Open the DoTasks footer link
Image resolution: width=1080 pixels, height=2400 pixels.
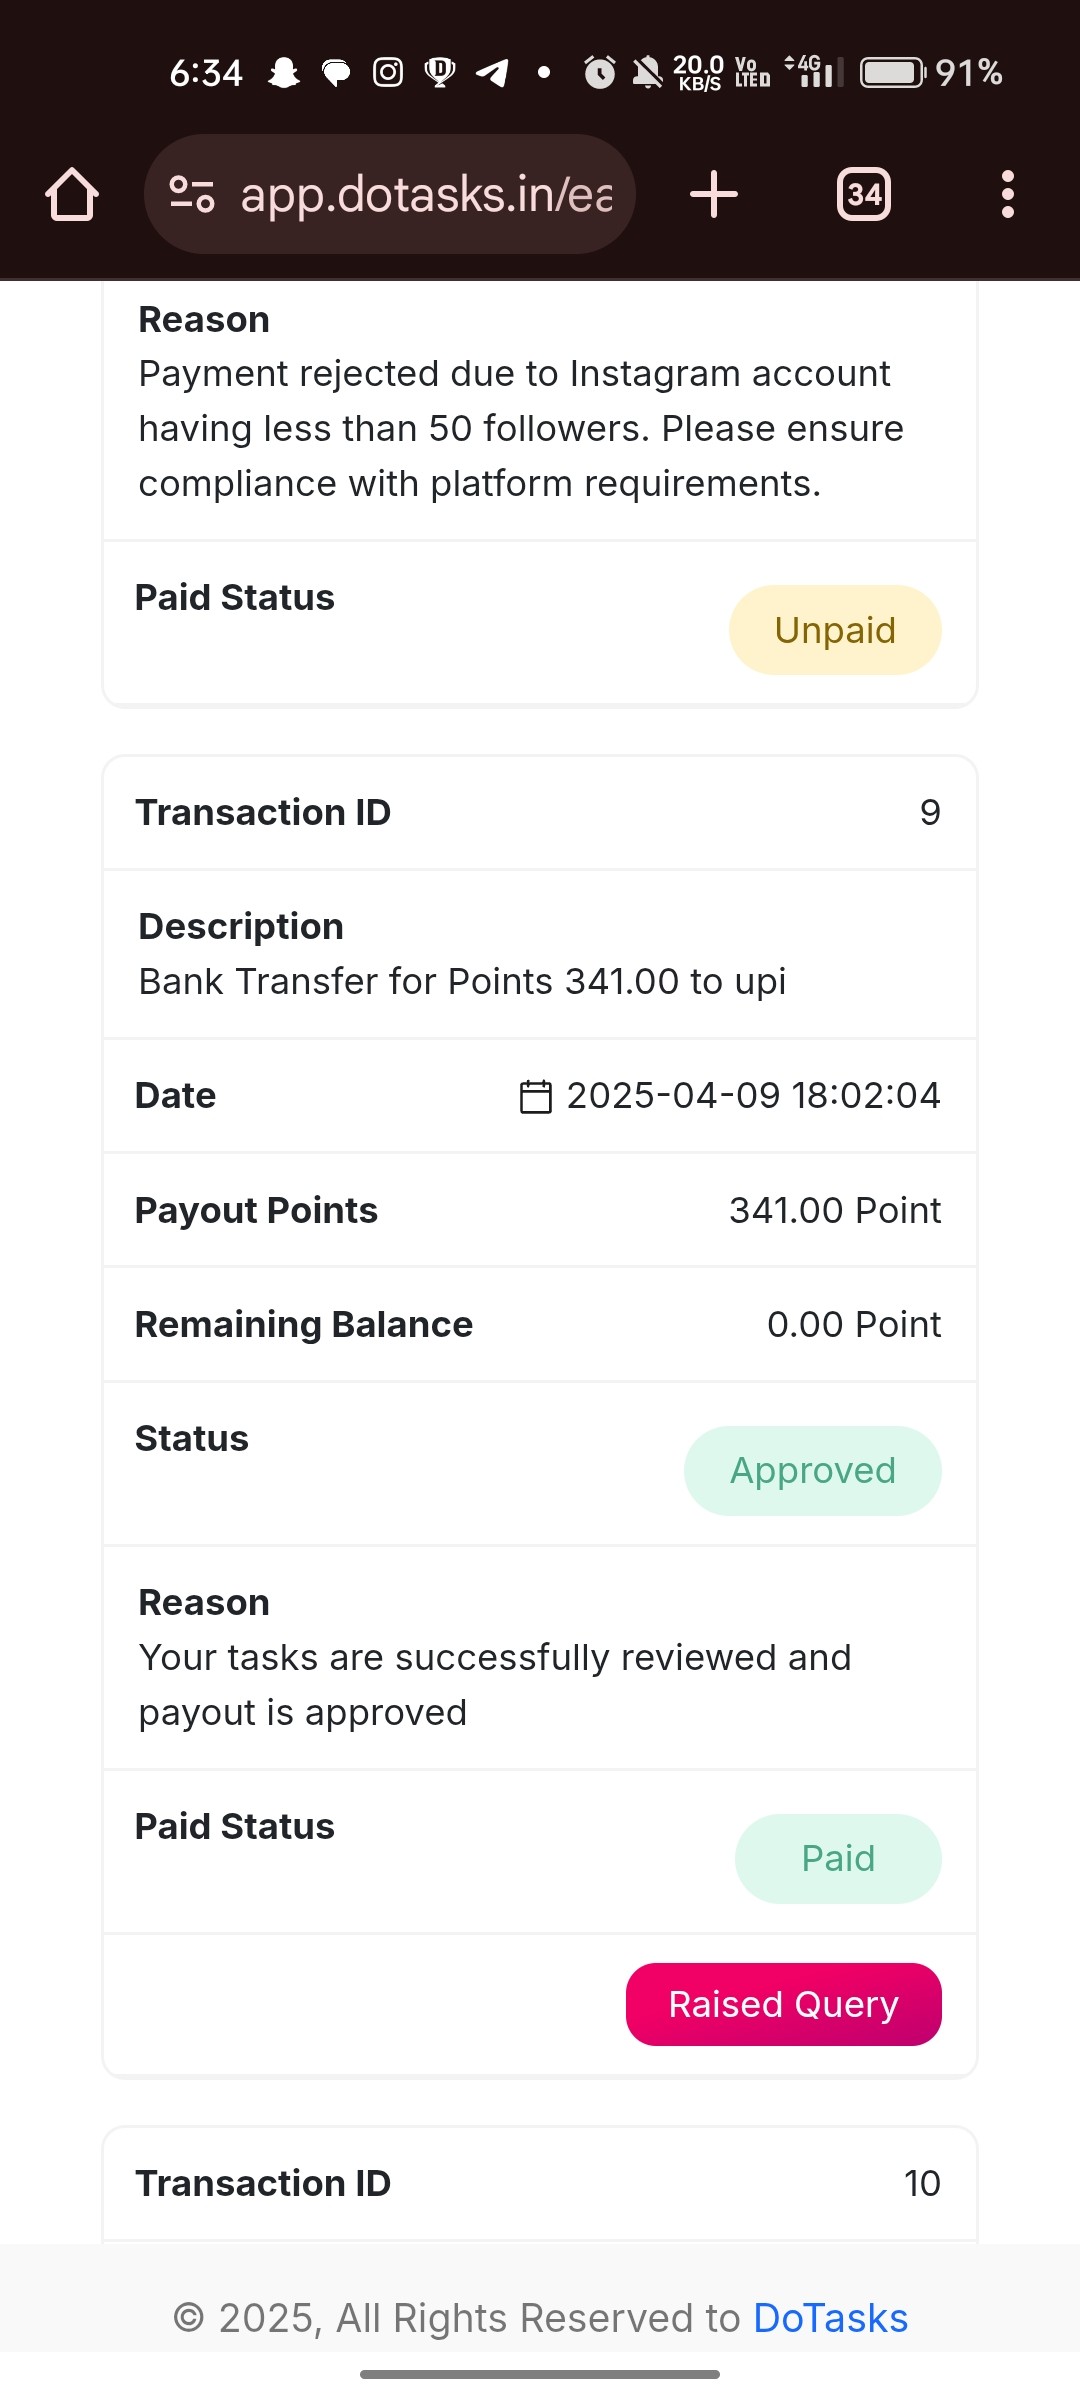point(830,2318)
